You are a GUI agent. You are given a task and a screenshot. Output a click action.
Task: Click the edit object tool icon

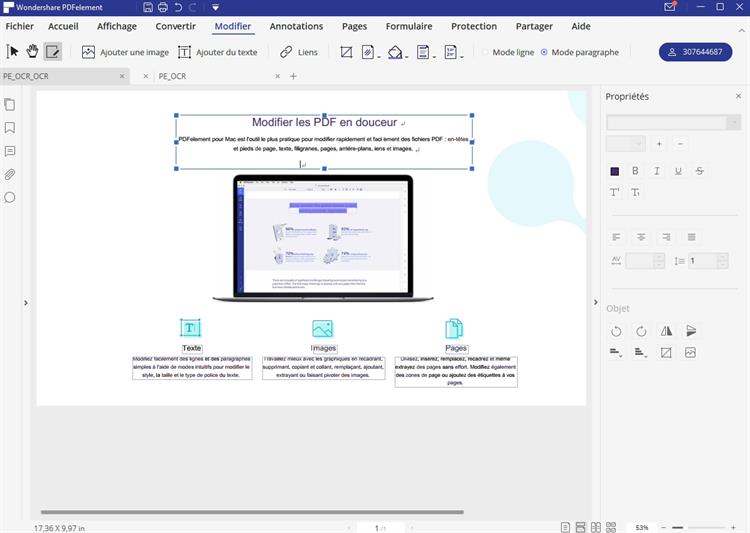[52, 51]
